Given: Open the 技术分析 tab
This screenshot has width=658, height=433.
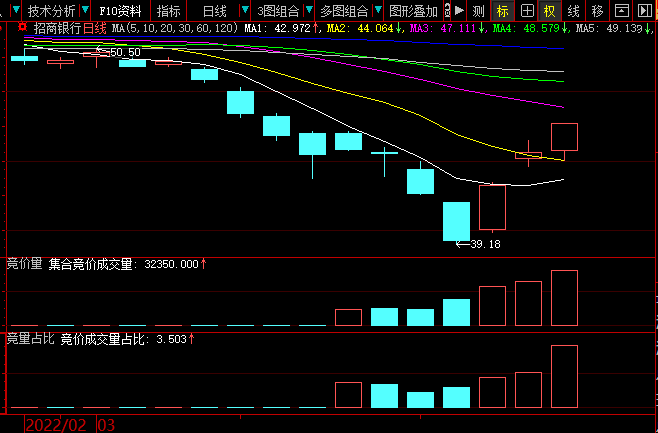Looking at the screenshot, I should (51, 11).
